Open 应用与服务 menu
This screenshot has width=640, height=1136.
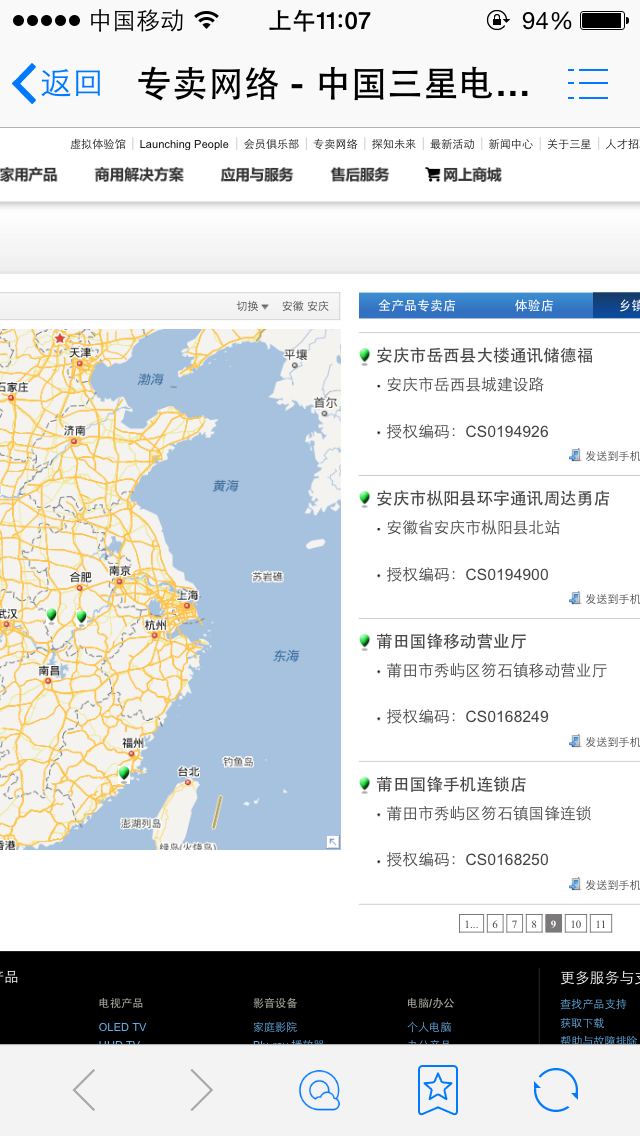click(257, 175)
